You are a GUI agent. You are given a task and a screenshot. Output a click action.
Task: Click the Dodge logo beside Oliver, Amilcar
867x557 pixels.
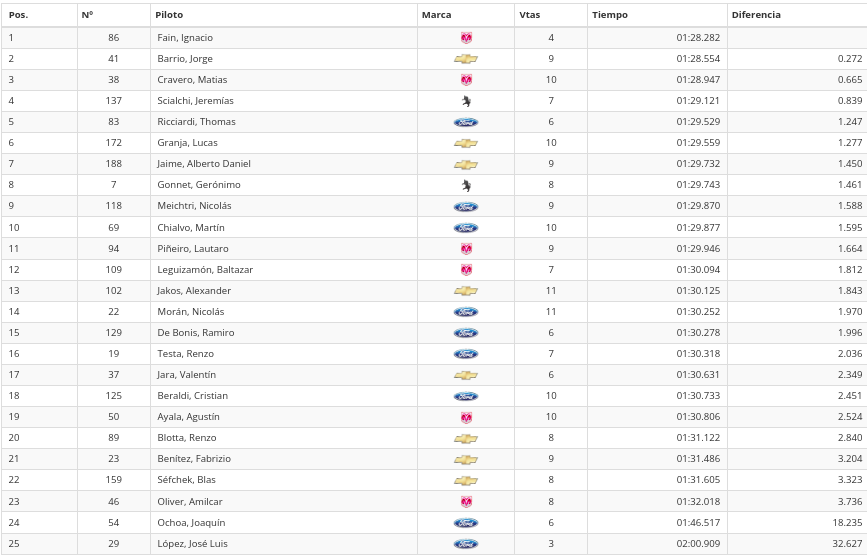click(466, 501)
